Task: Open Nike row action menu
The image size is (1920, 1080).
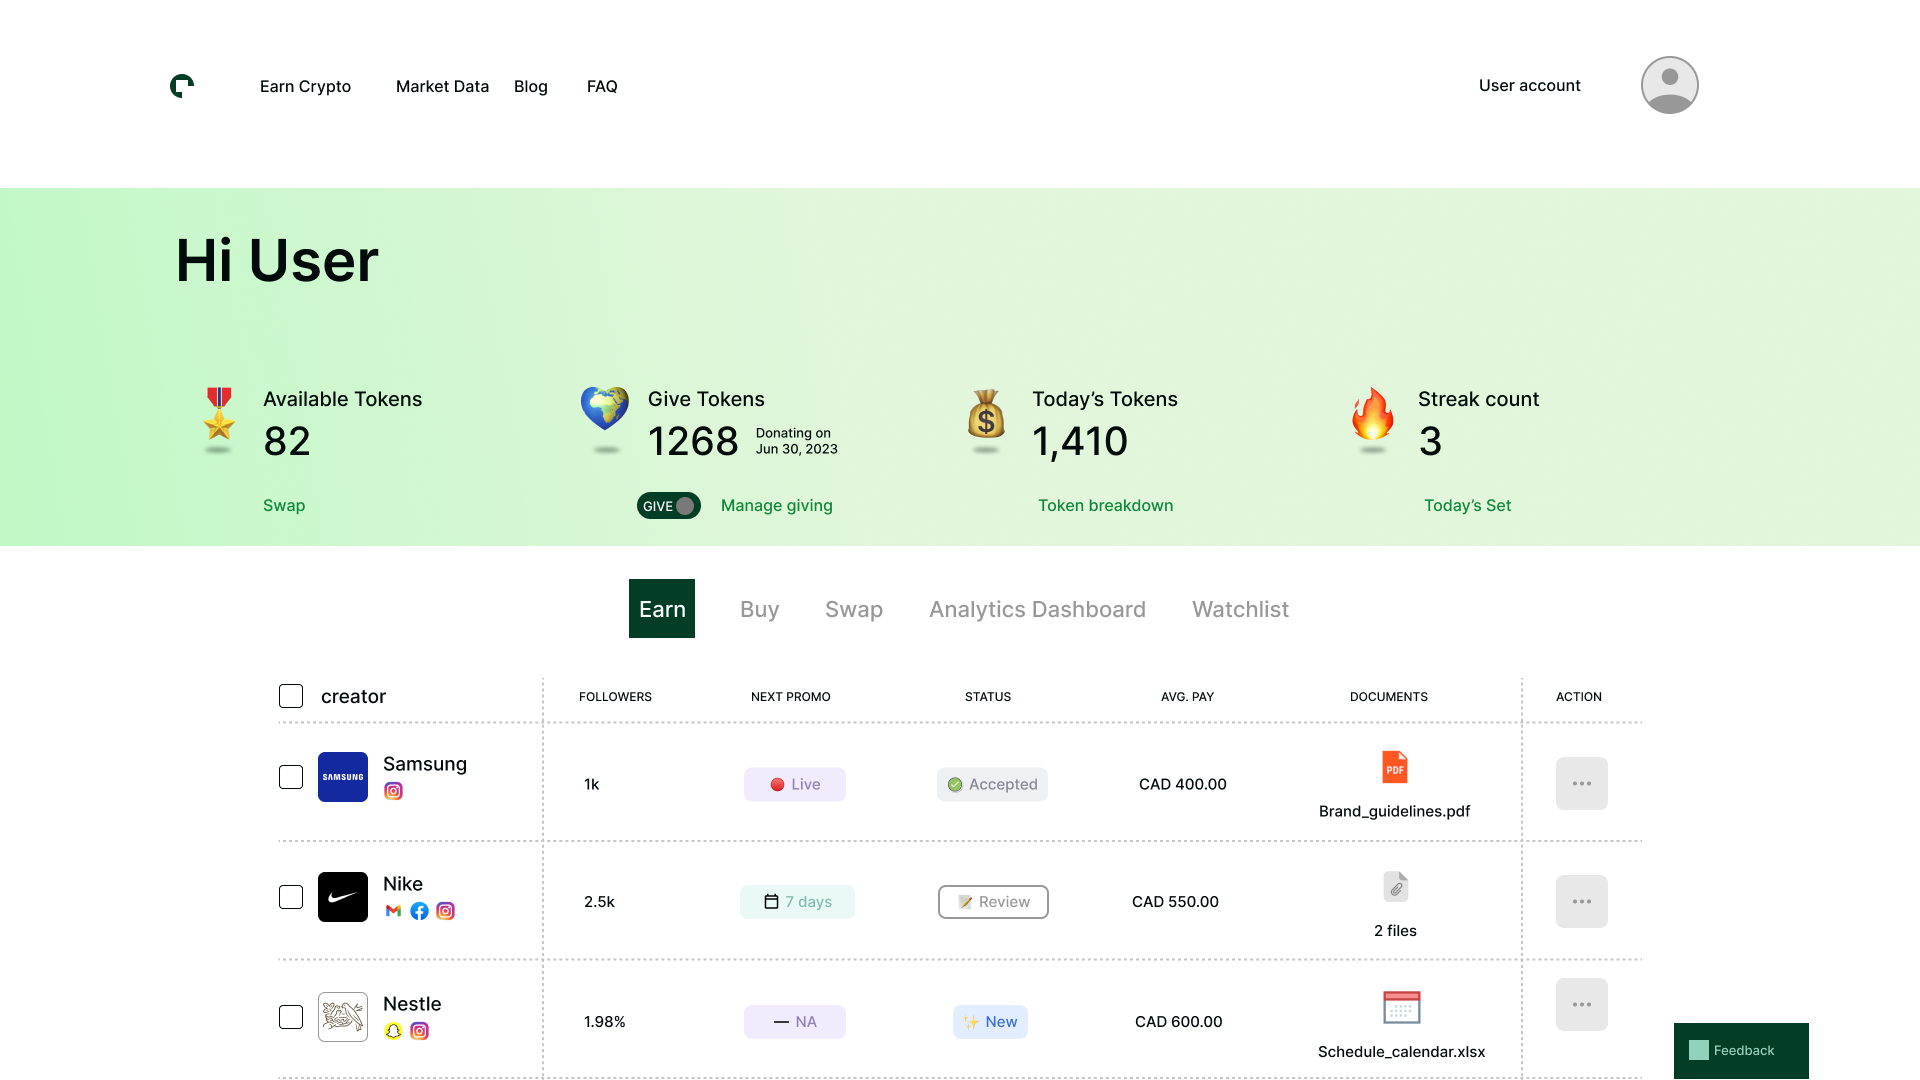Action: (x=1581, y=901)
